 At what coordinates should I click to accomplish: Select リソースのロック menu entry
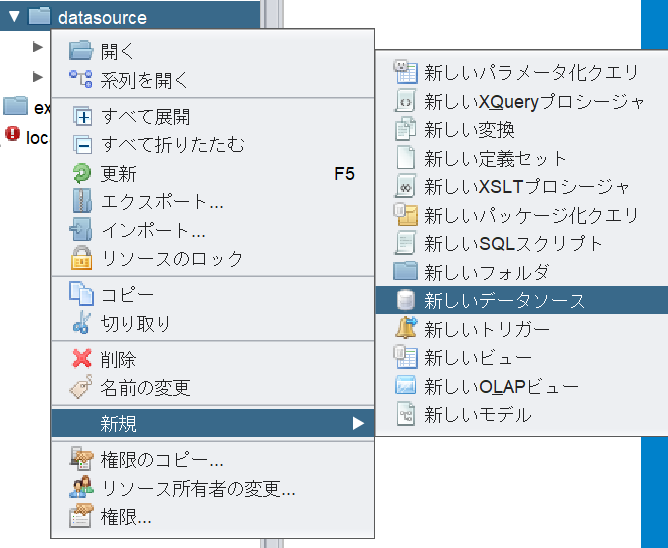[213, 258]
